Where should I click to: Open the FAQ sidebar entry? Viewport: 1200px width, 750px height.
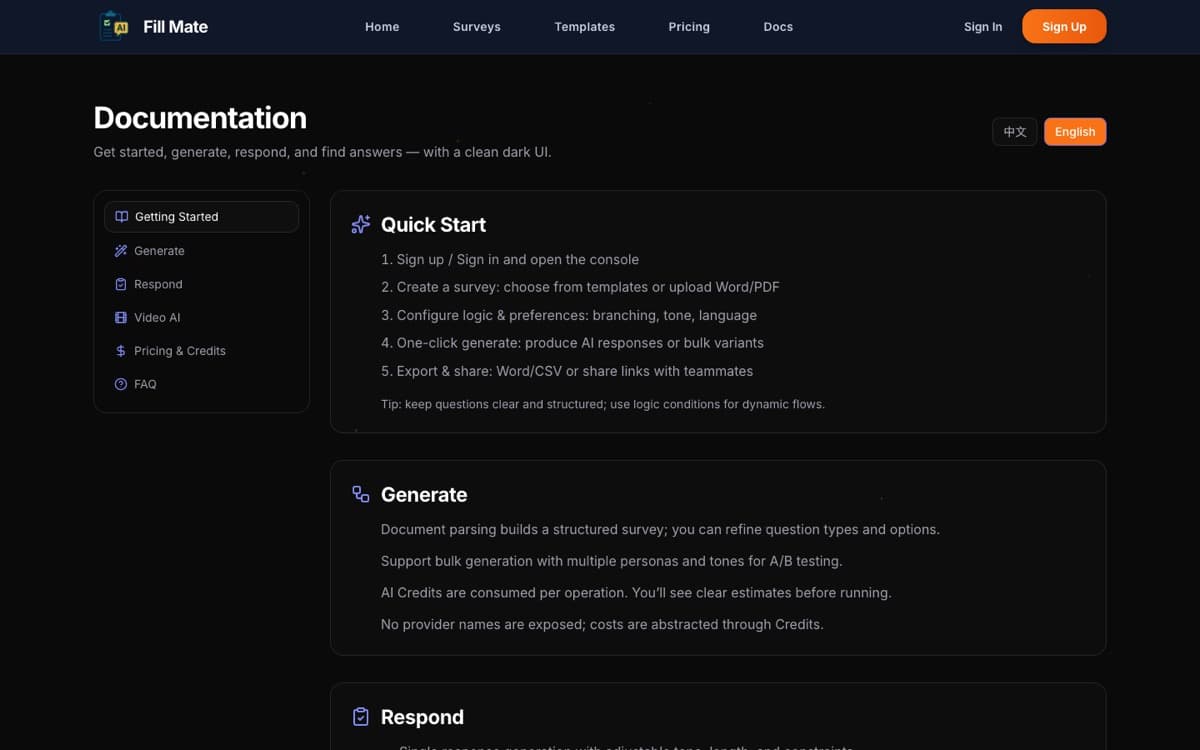click(x=201, y=384)
